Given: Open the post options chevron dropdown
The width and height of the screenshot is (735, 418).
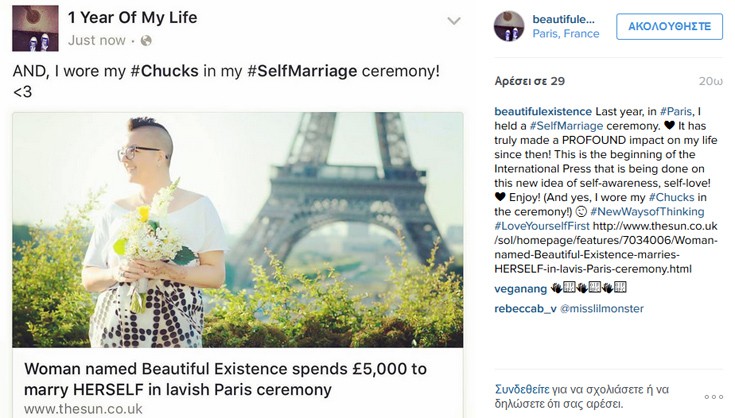Looking at the screenshot, I should tap(453, 21).
